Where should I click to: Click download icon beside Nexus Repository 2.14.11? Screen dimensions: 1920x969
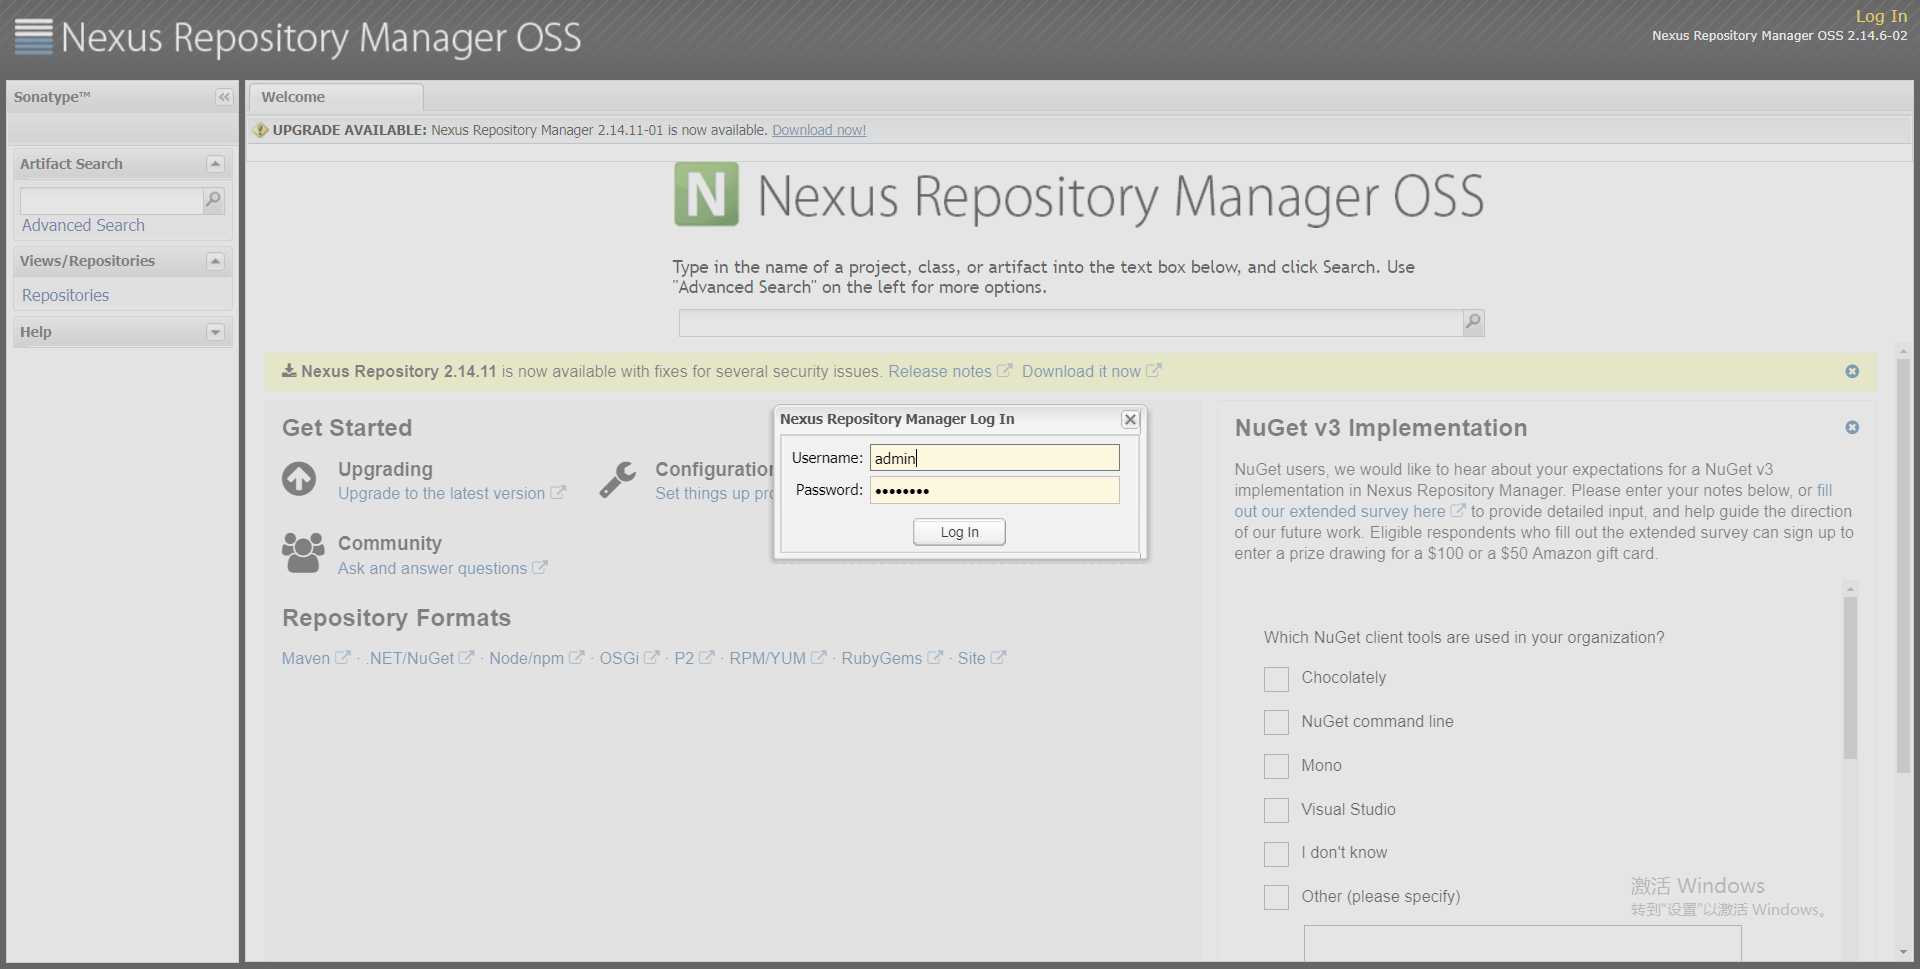pyautogui.click(x=289, y=370)
